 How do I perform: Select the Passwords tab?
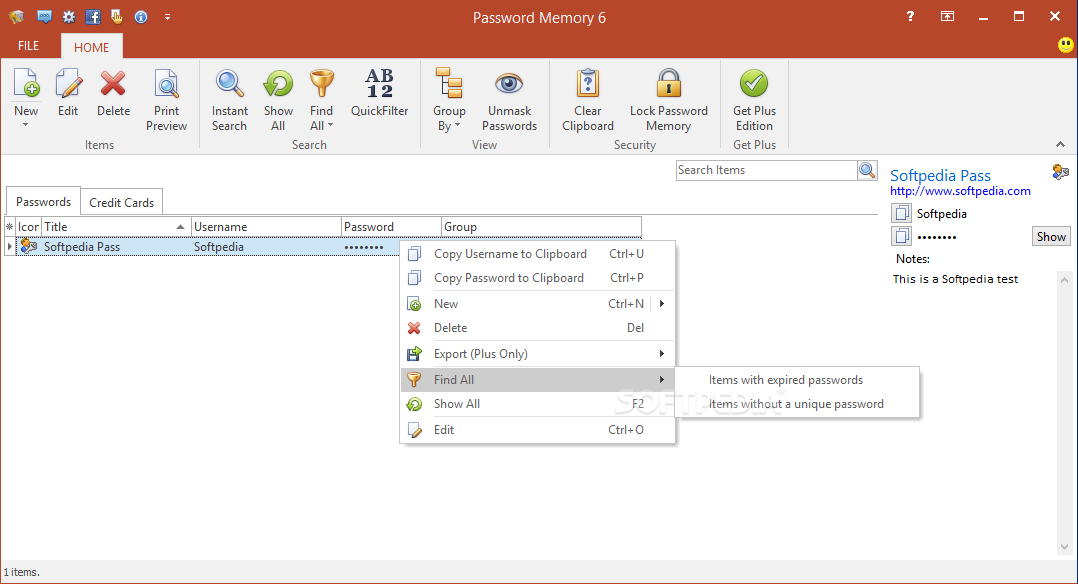(43, 202)
